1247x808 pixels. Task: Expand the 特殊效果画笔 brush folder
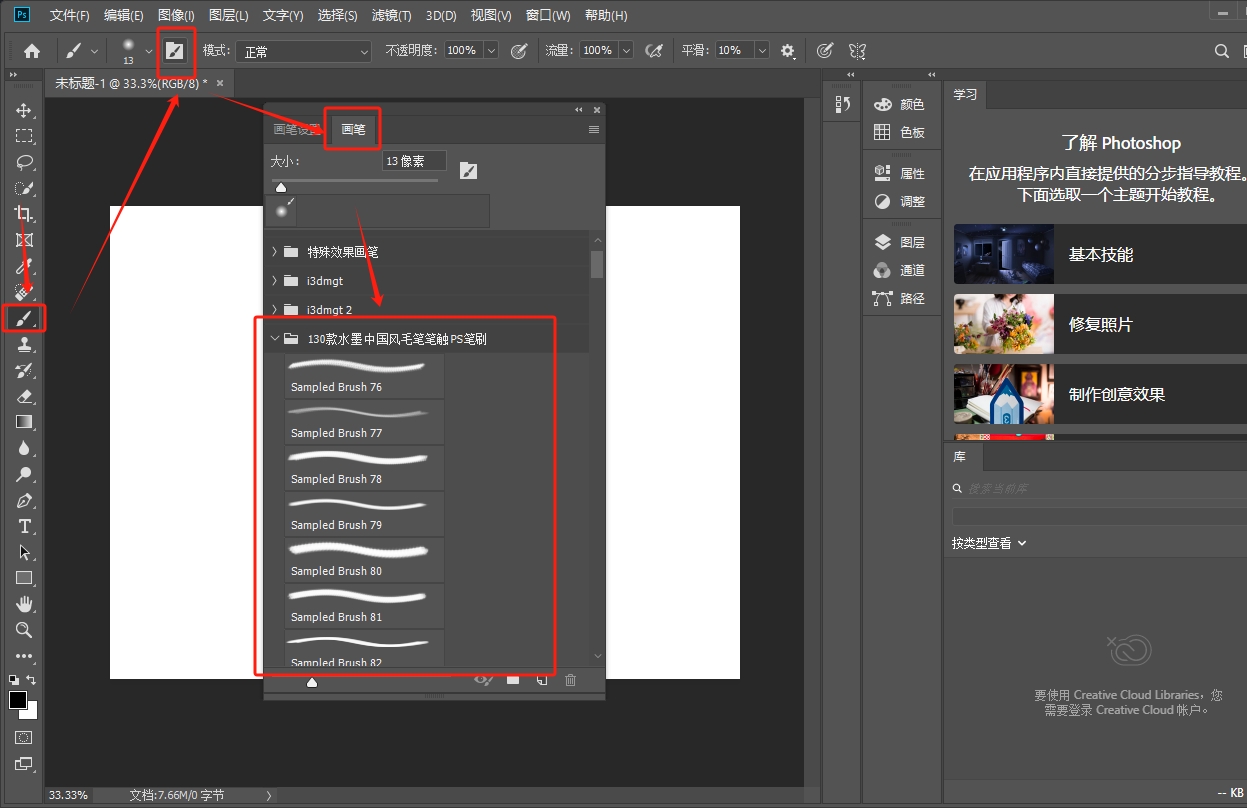(275, 251)
